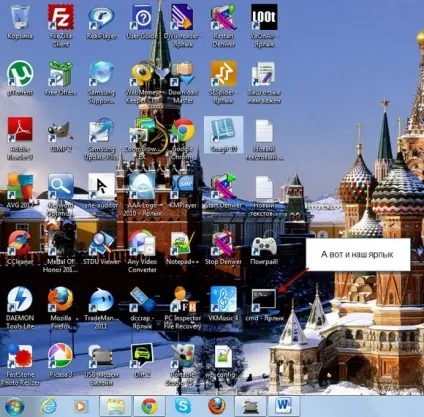Select the KMPlayer desktop icon
The image size is (424, 417).
pos(183,187)
